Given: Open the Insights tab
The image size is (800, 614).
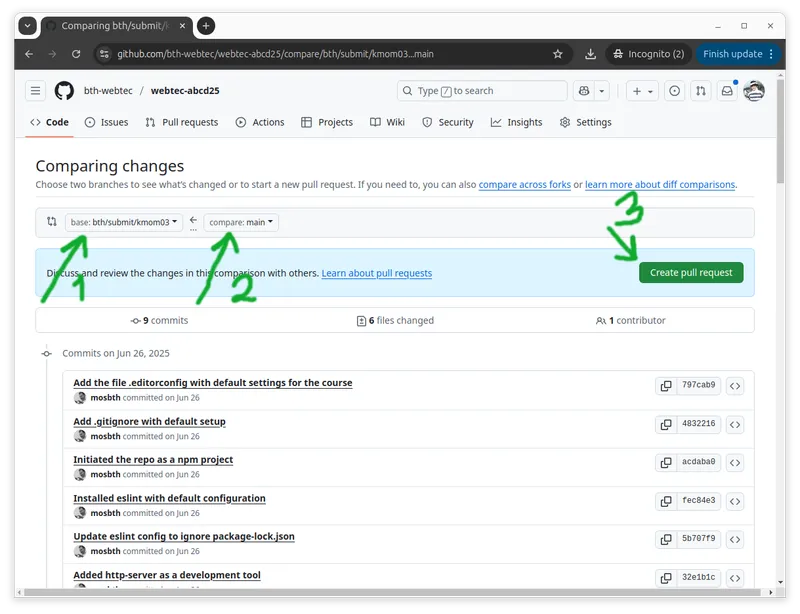Looking at the screenshot, I should [x=516, y=122].
